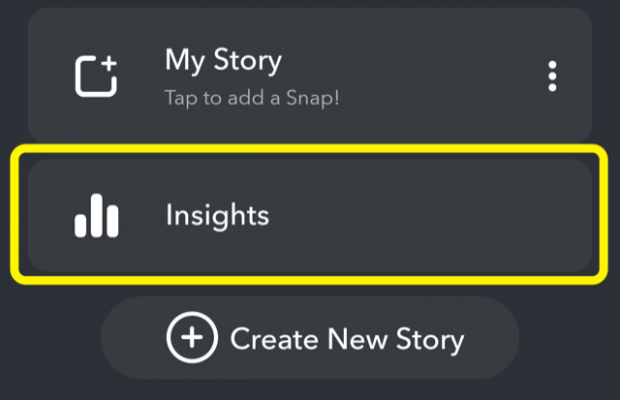The image size is (620, 400).
Task: Tap the word "Insights" inside the yellow highlight
Action: (217, 215)
